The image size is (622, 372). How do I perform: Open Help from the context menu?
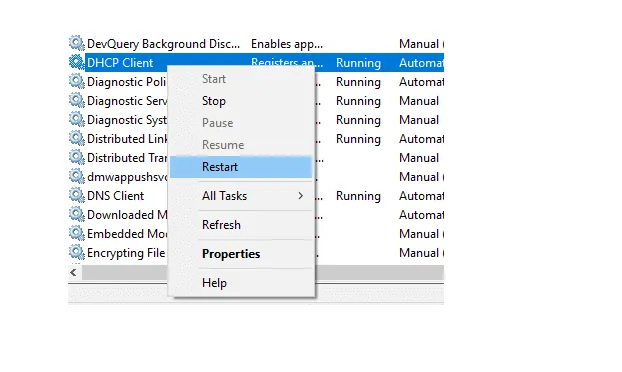tap(241, 283)
